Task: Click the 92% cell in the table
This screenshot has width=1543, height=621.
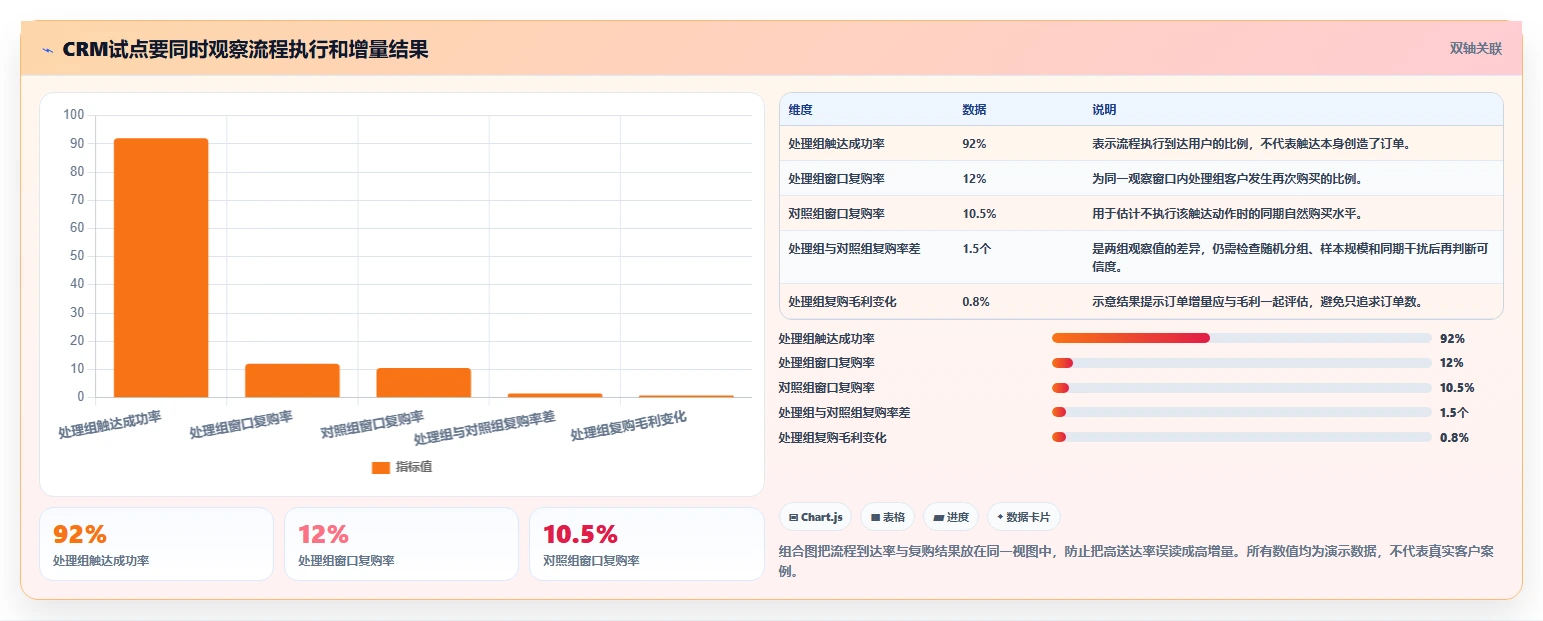Action: point(974,144)
